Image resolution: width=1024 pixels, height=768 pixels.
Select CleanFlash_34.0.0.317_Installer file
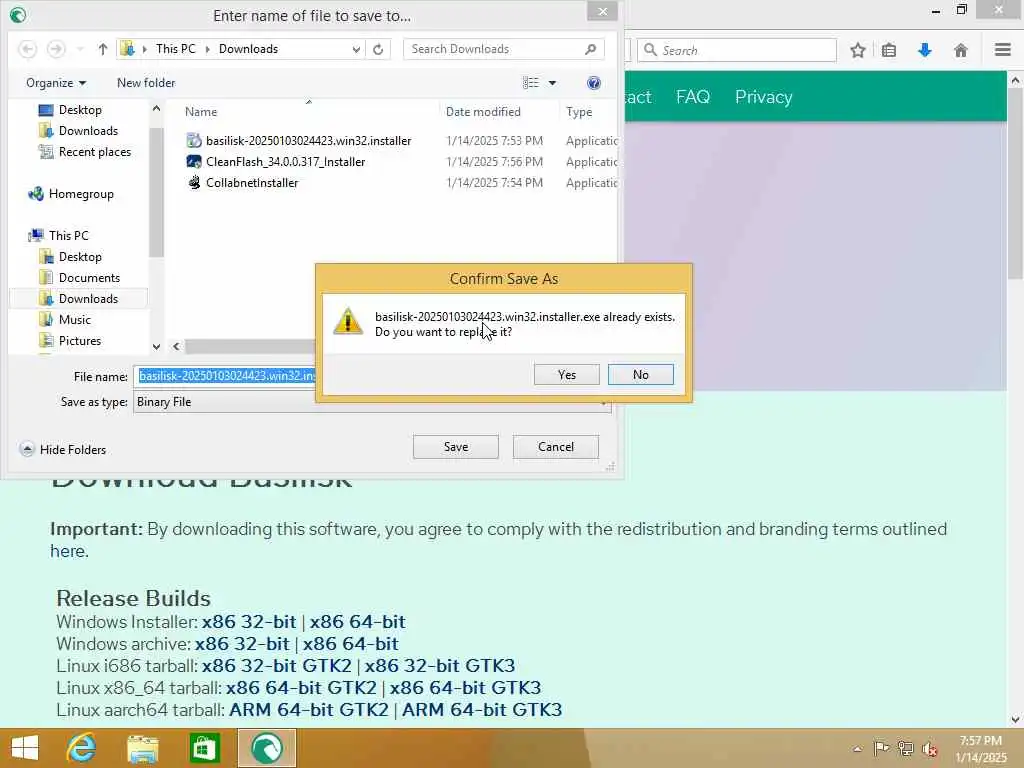pos(285,161)
